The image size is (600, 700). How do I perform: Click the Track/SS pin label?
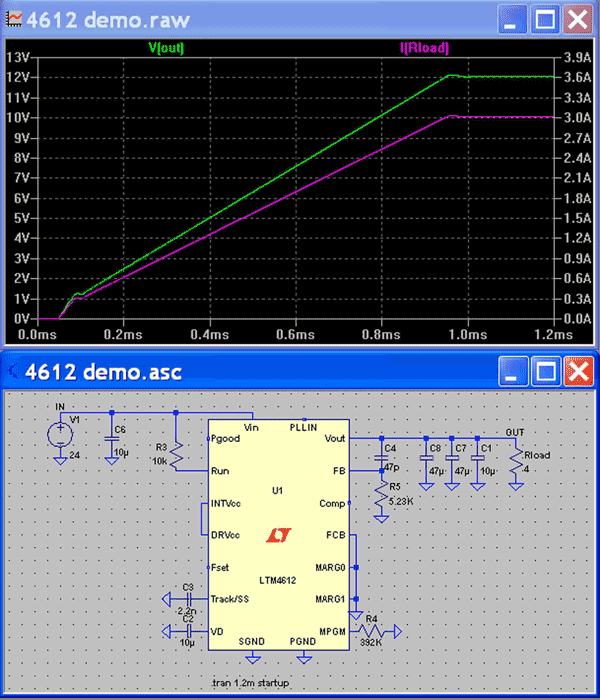[229, 599]
